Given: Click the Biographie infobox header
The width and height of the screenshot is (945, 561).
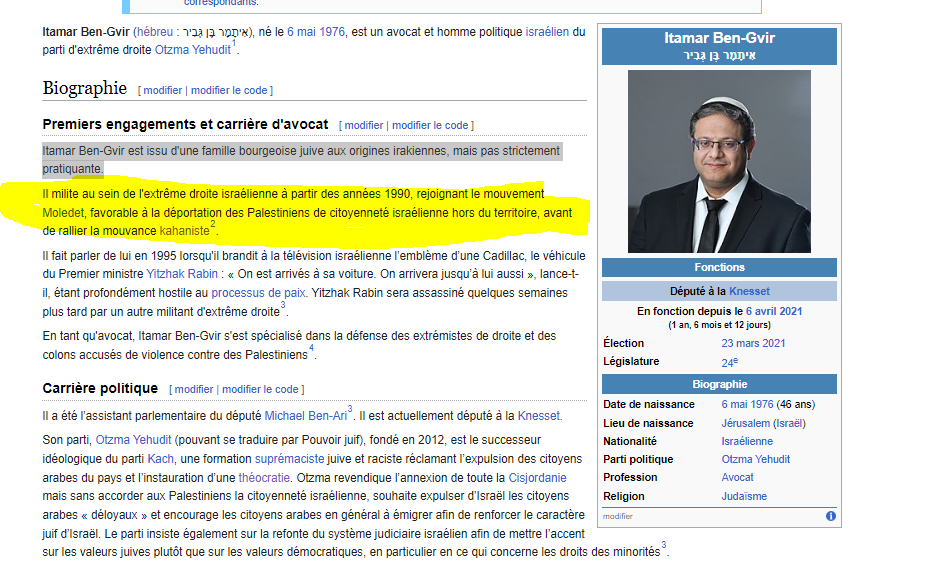Looking at the screenshot, I should 719,384.
